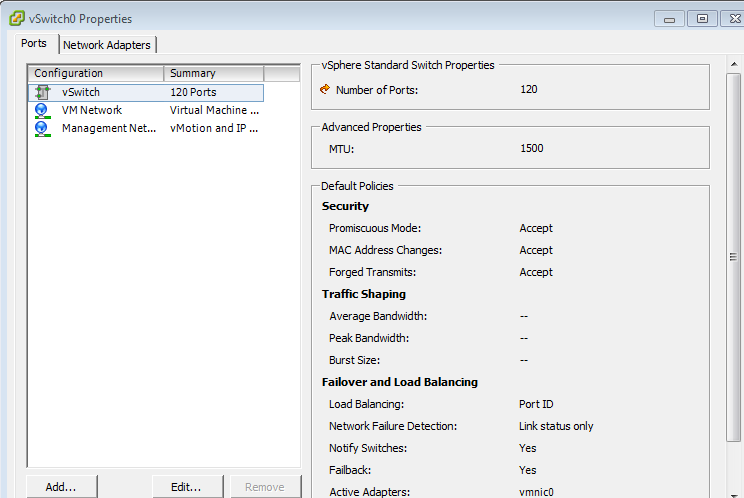Image resolution: width=744 pixels, height=498 pixels.
Task: Click the vMotion and IP ... summary cell
Action: [214, 128]
